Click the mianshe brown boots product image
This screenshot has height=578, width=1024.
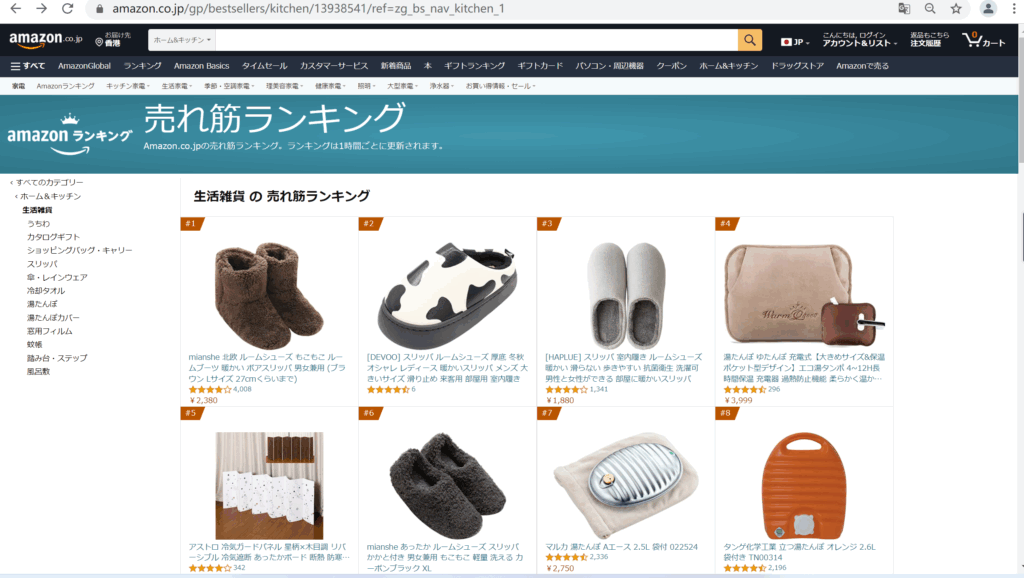pos(269,295)
